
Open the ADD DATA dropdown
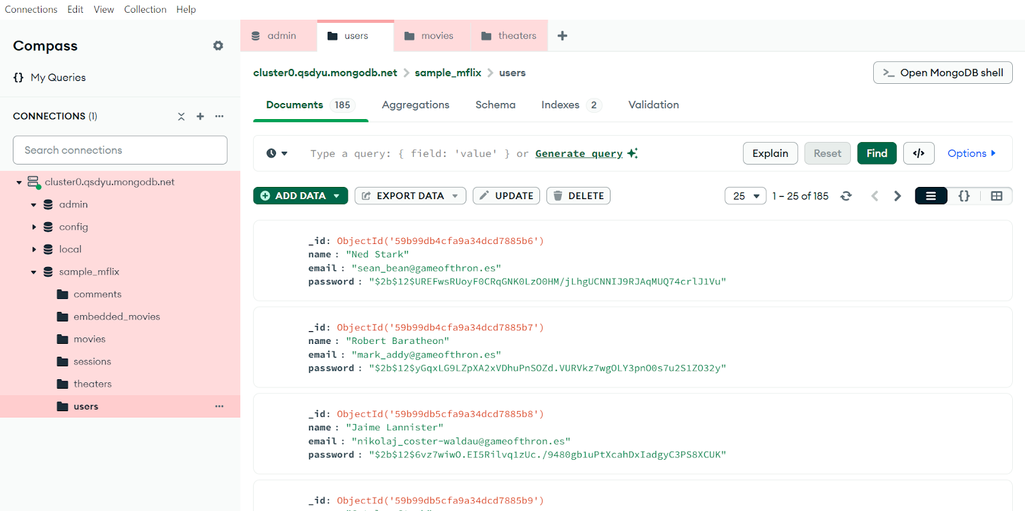coord(301,195)
